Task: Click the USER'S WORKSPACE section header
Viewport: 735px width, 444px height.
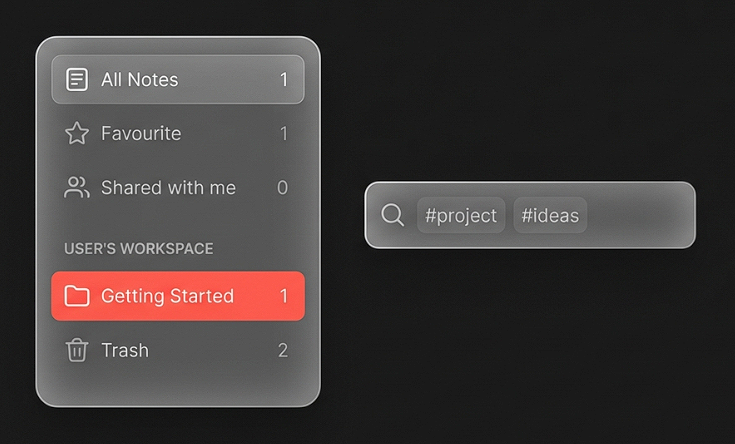Action: click(139, 248)
